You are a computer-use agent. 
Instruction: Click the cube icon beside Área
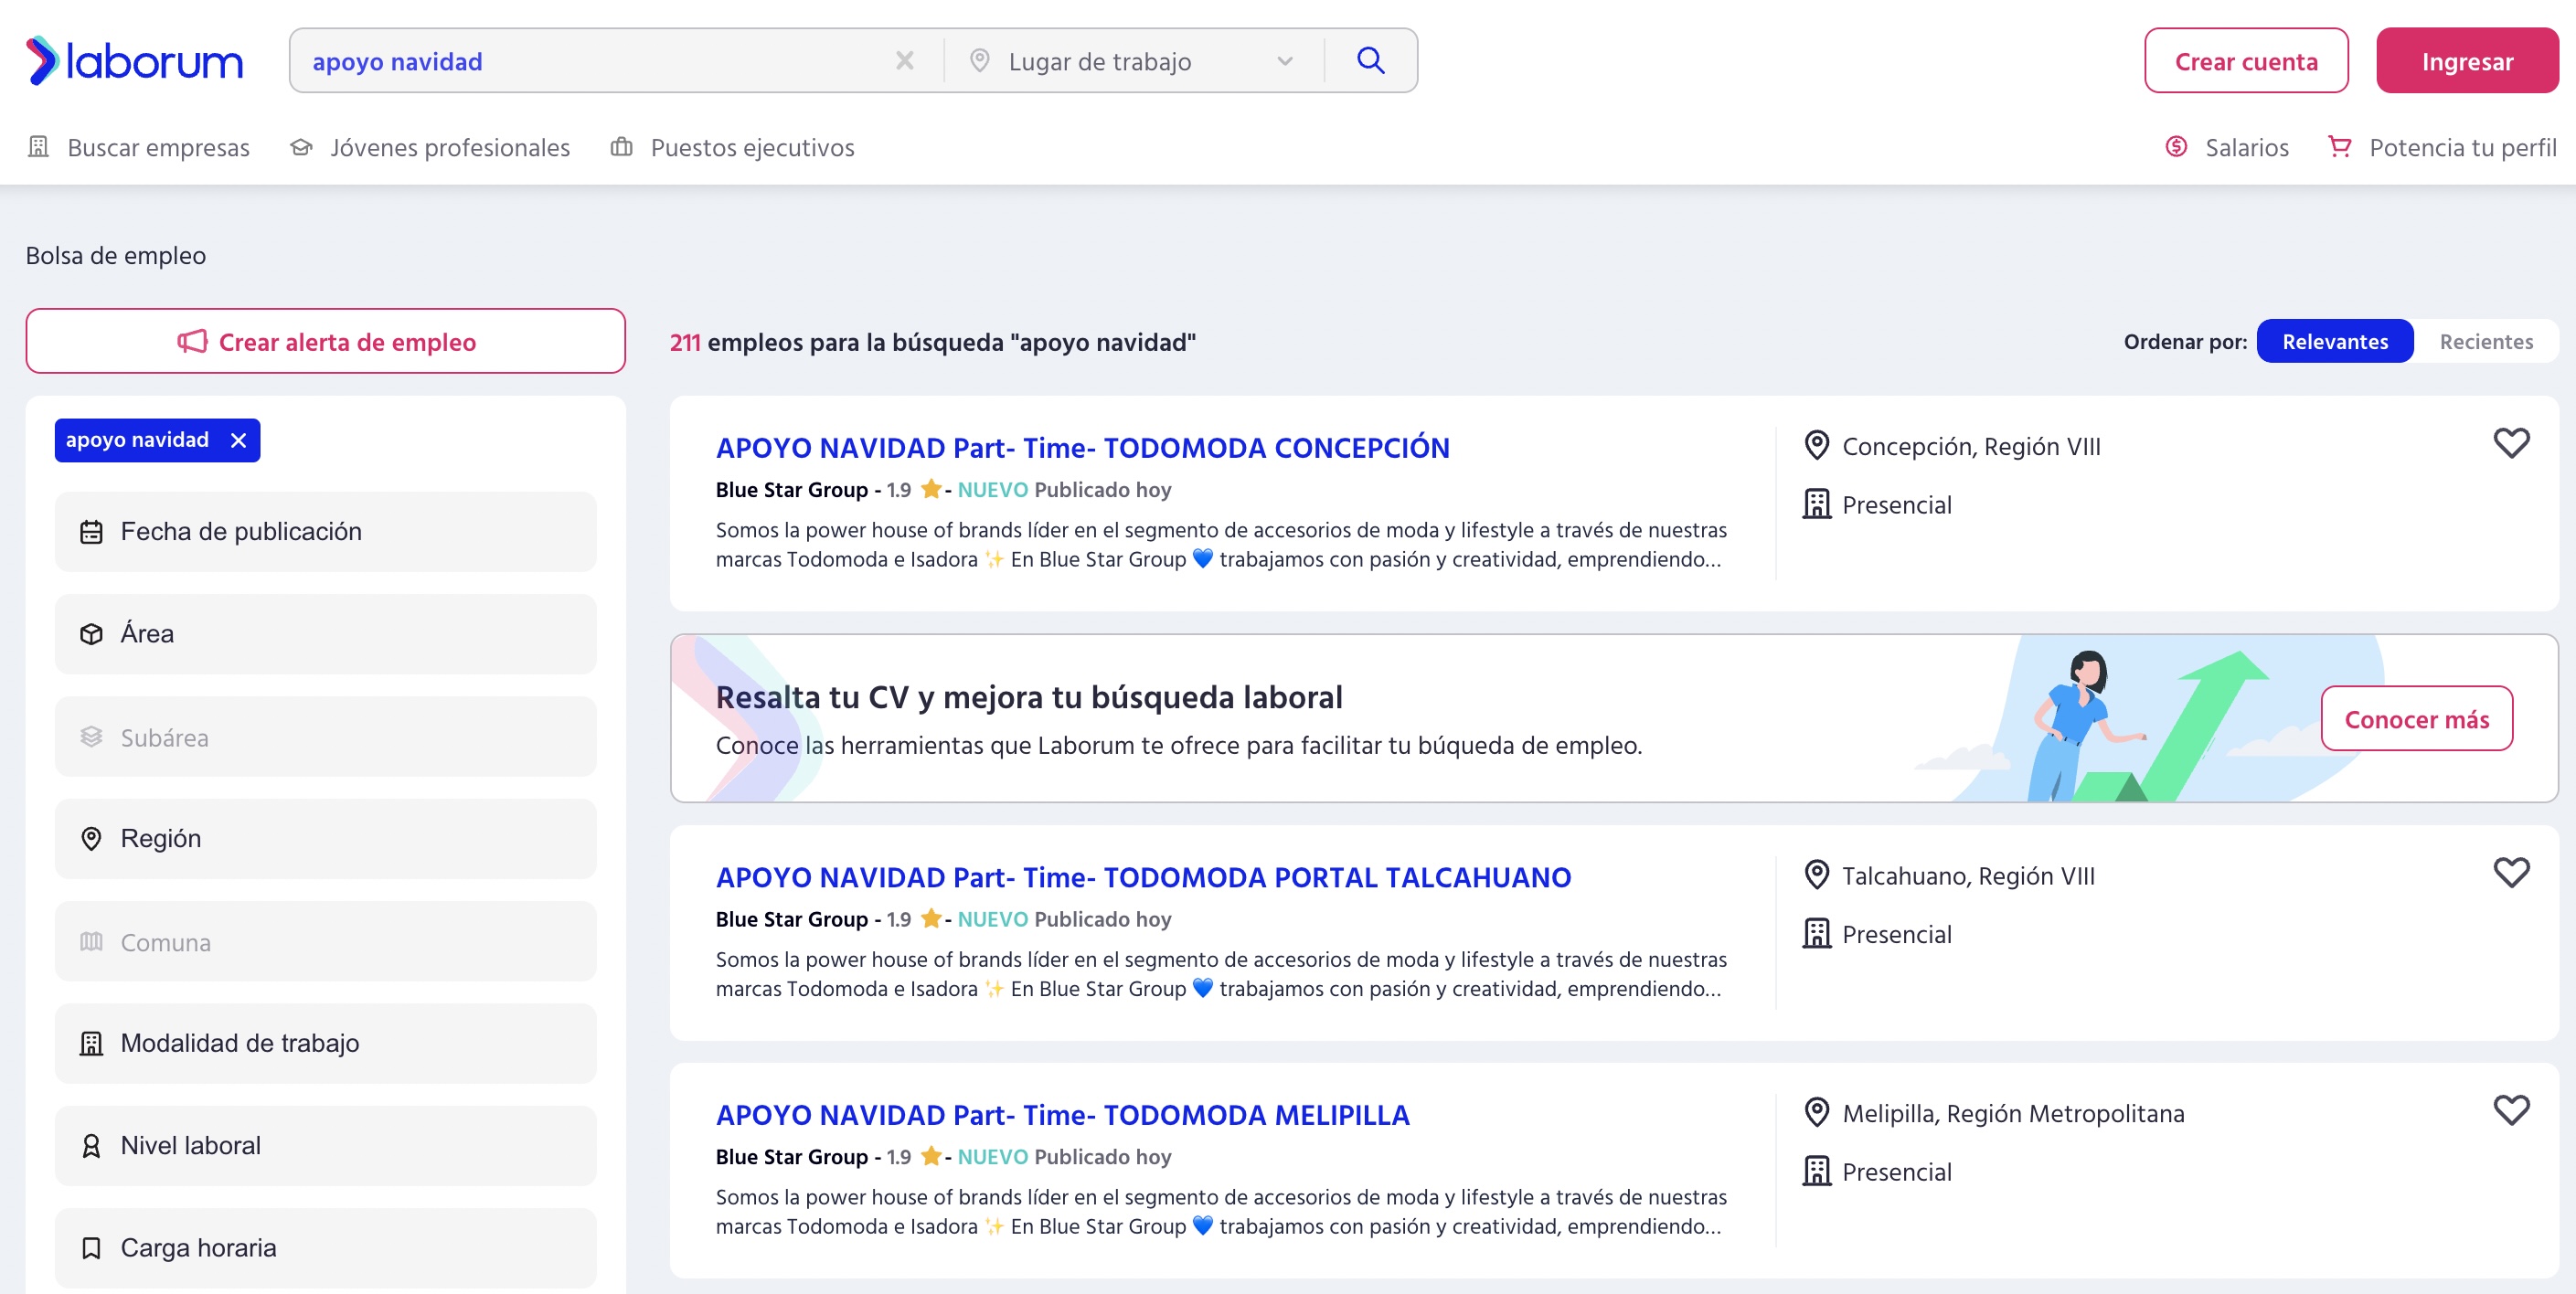point(91,634)
